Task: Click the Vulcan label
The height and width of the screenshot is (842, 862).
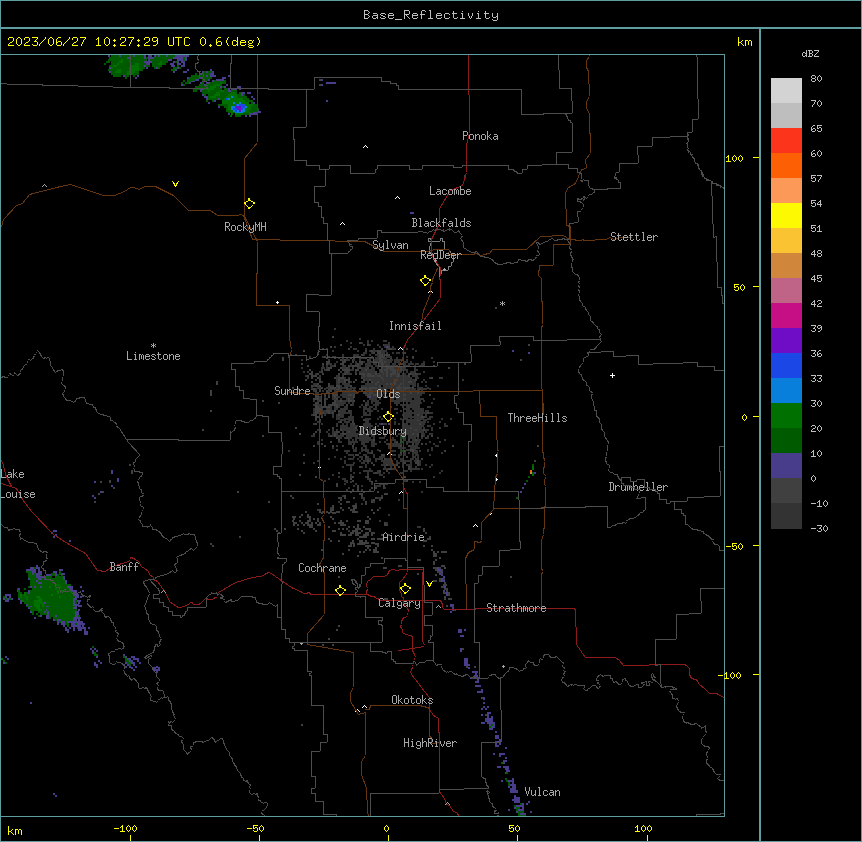Action: pyautogui.click(x=542, y=792)
